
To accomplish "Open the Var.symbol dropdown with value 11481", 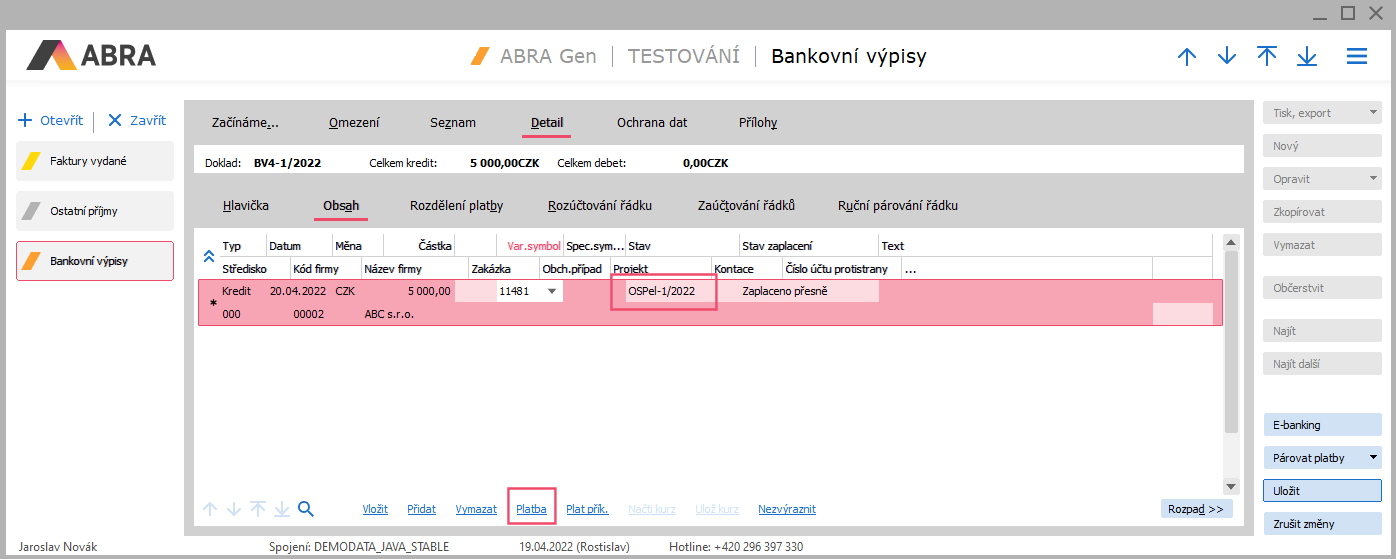I will coord(552,291).
